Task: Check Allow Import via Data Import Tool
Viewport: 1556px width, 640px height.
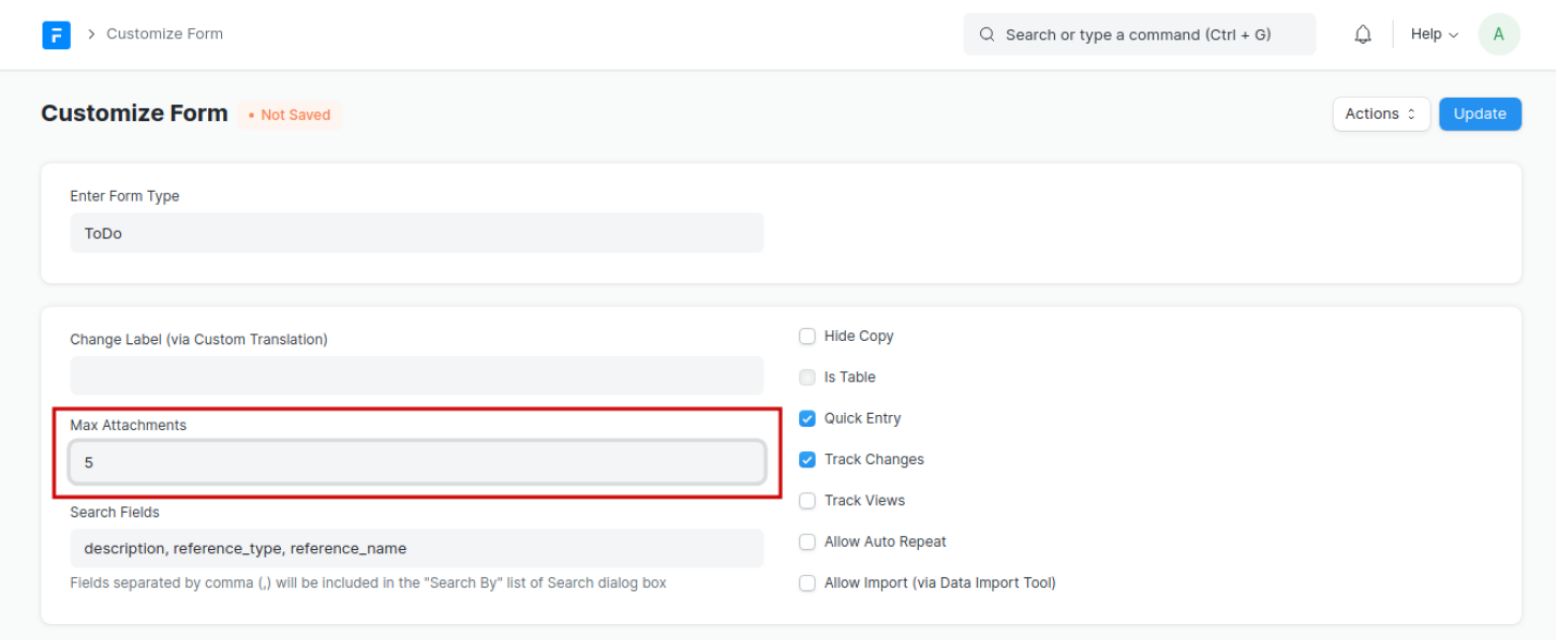Action: point(807,582)
